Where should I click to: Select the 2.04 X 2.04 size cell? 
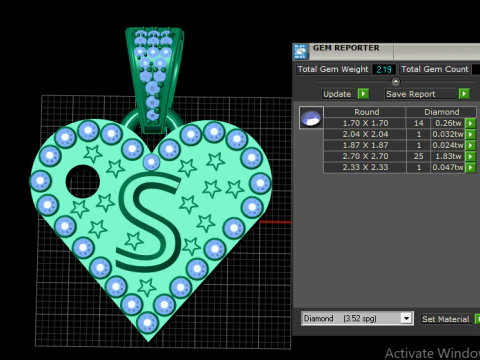[x=365, y=134]
